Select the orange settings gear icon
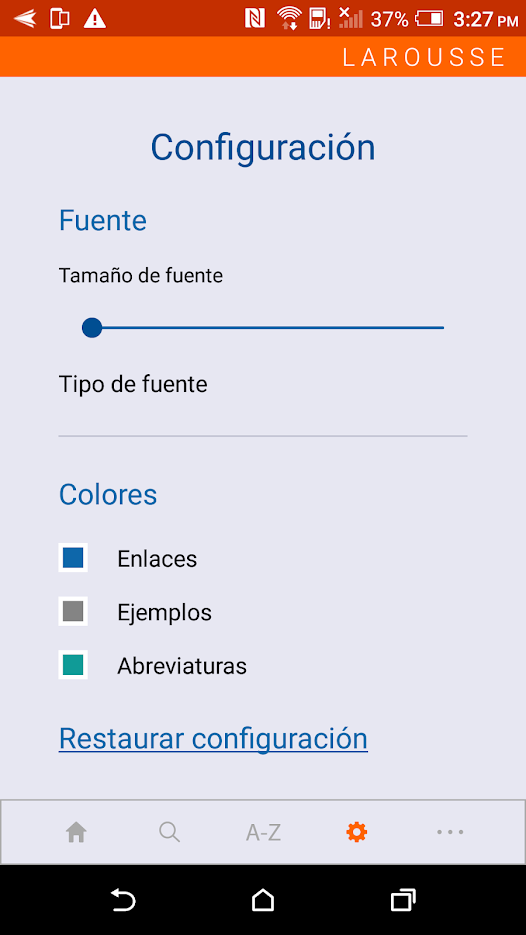The image size is (526, 935). coord(357,832)
